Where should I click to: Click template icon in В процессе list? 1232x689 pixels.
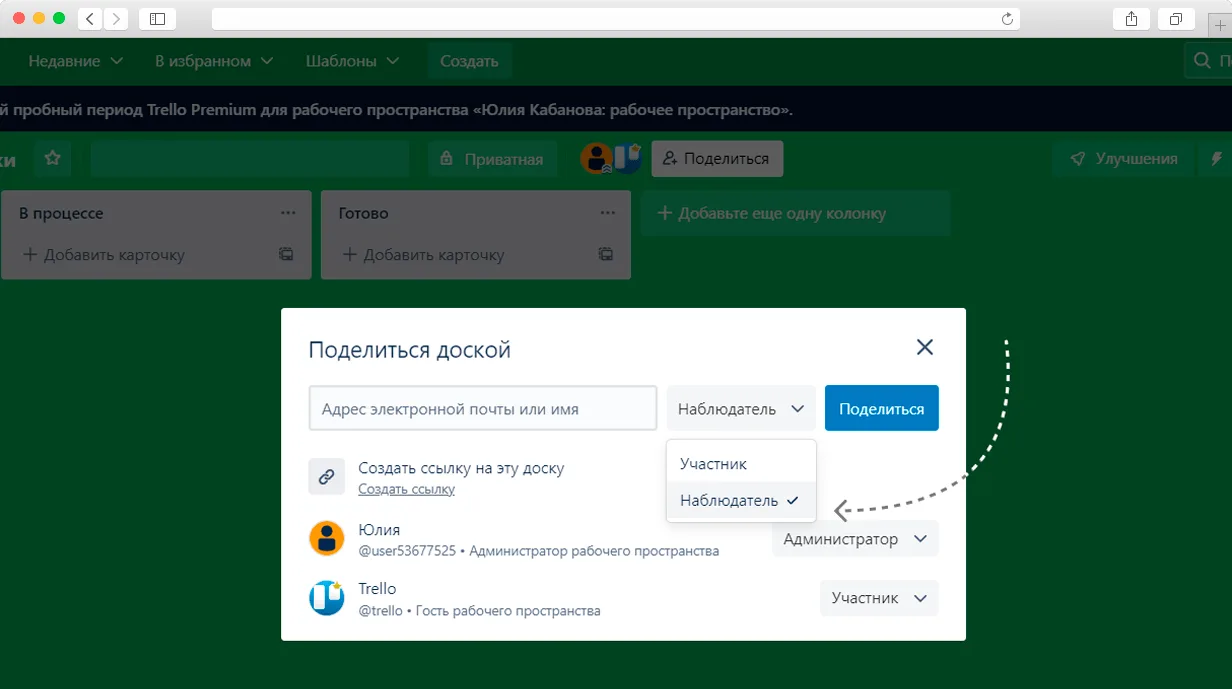point(286,254)
